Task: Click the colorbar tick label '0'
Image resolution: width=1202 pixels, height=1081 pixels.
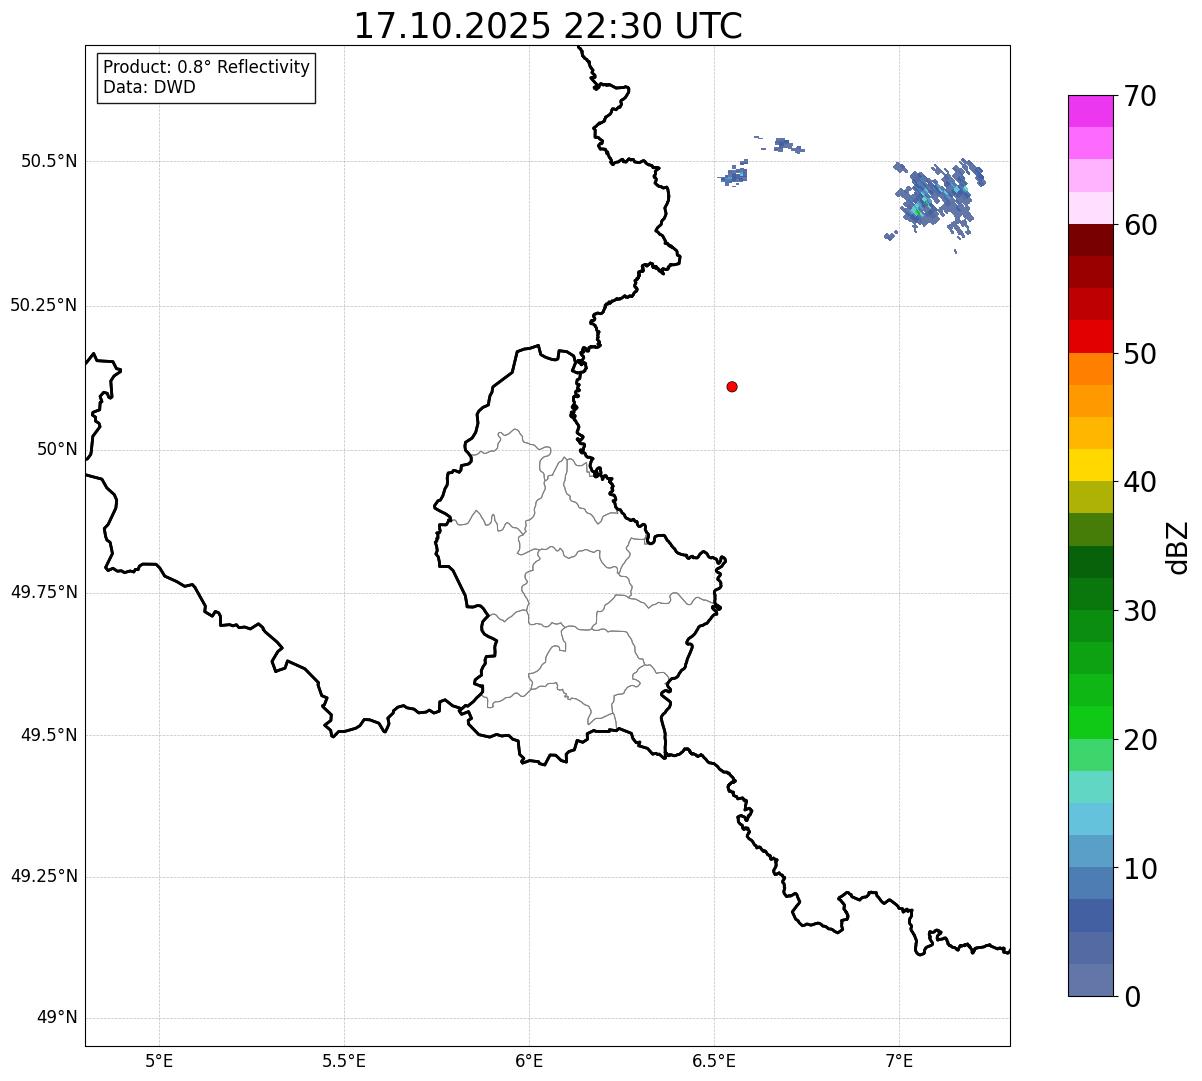Action: [1131, 997]
